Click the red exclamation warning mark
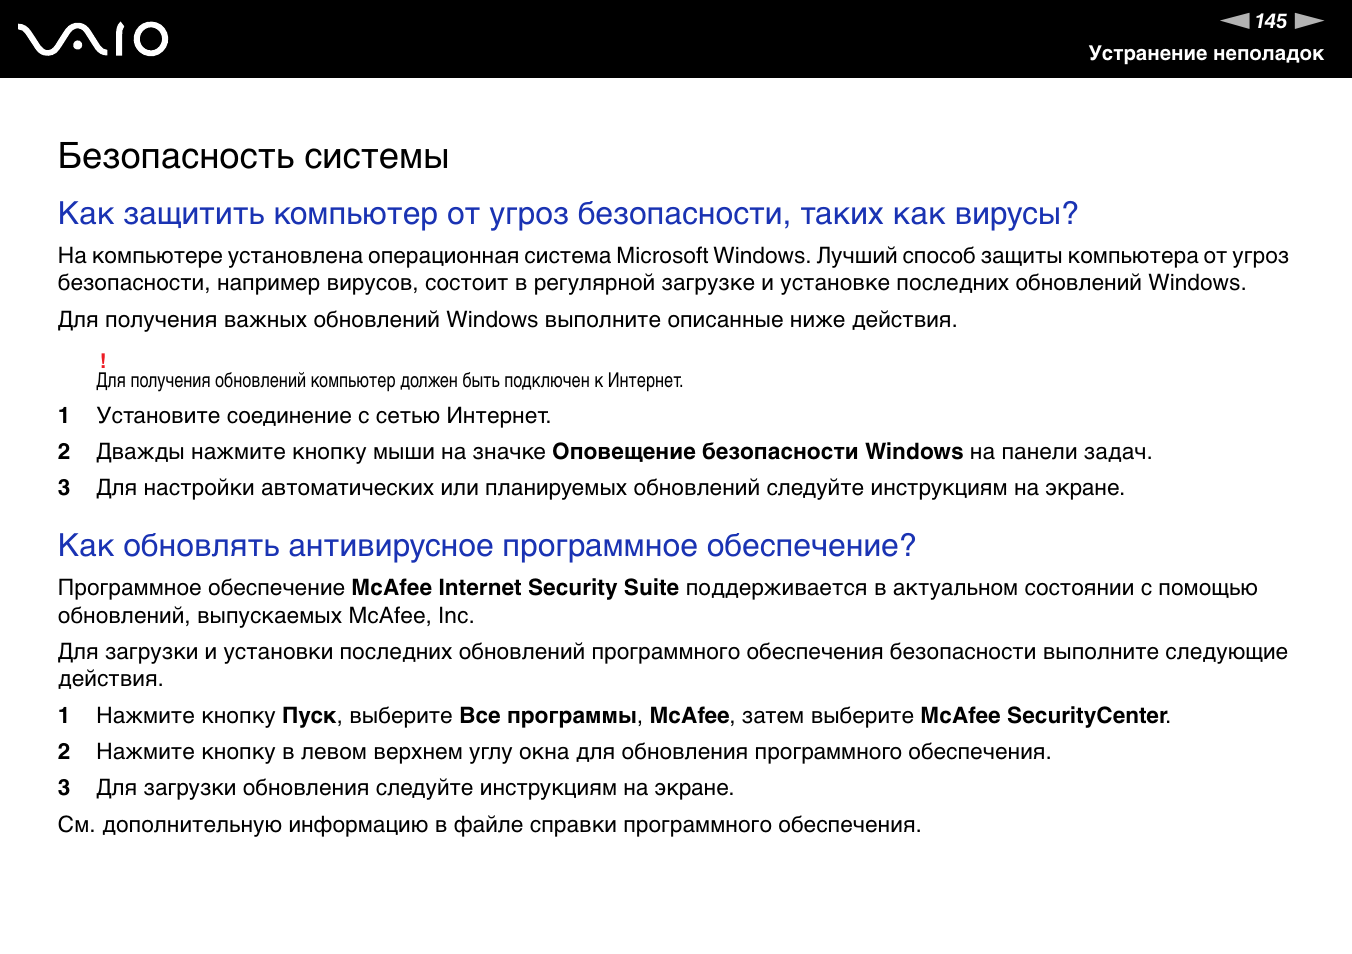The image size is (1352, 954). (x=103, y=360)
